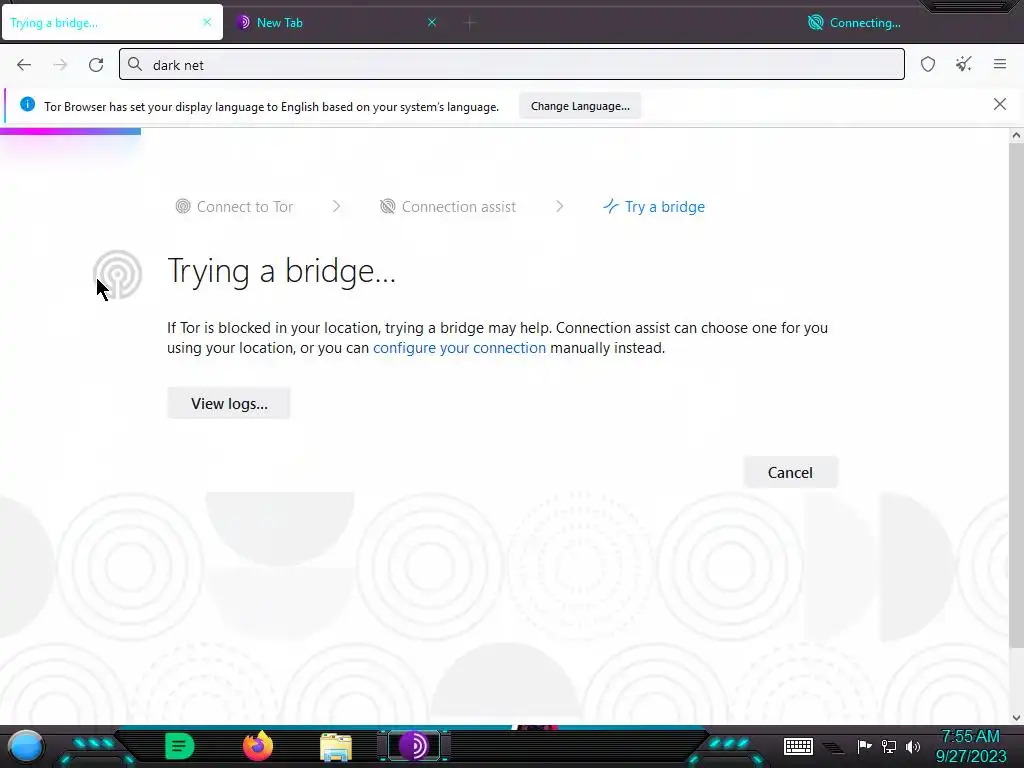This screenshot has height=768, width=1024.
Task: Switch to the New Tab tab
Action: tap(336, 23)
